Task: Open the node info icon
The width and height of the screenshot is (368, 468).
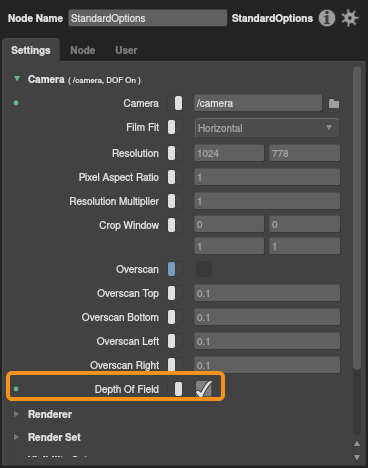Action: coord(327,18)
